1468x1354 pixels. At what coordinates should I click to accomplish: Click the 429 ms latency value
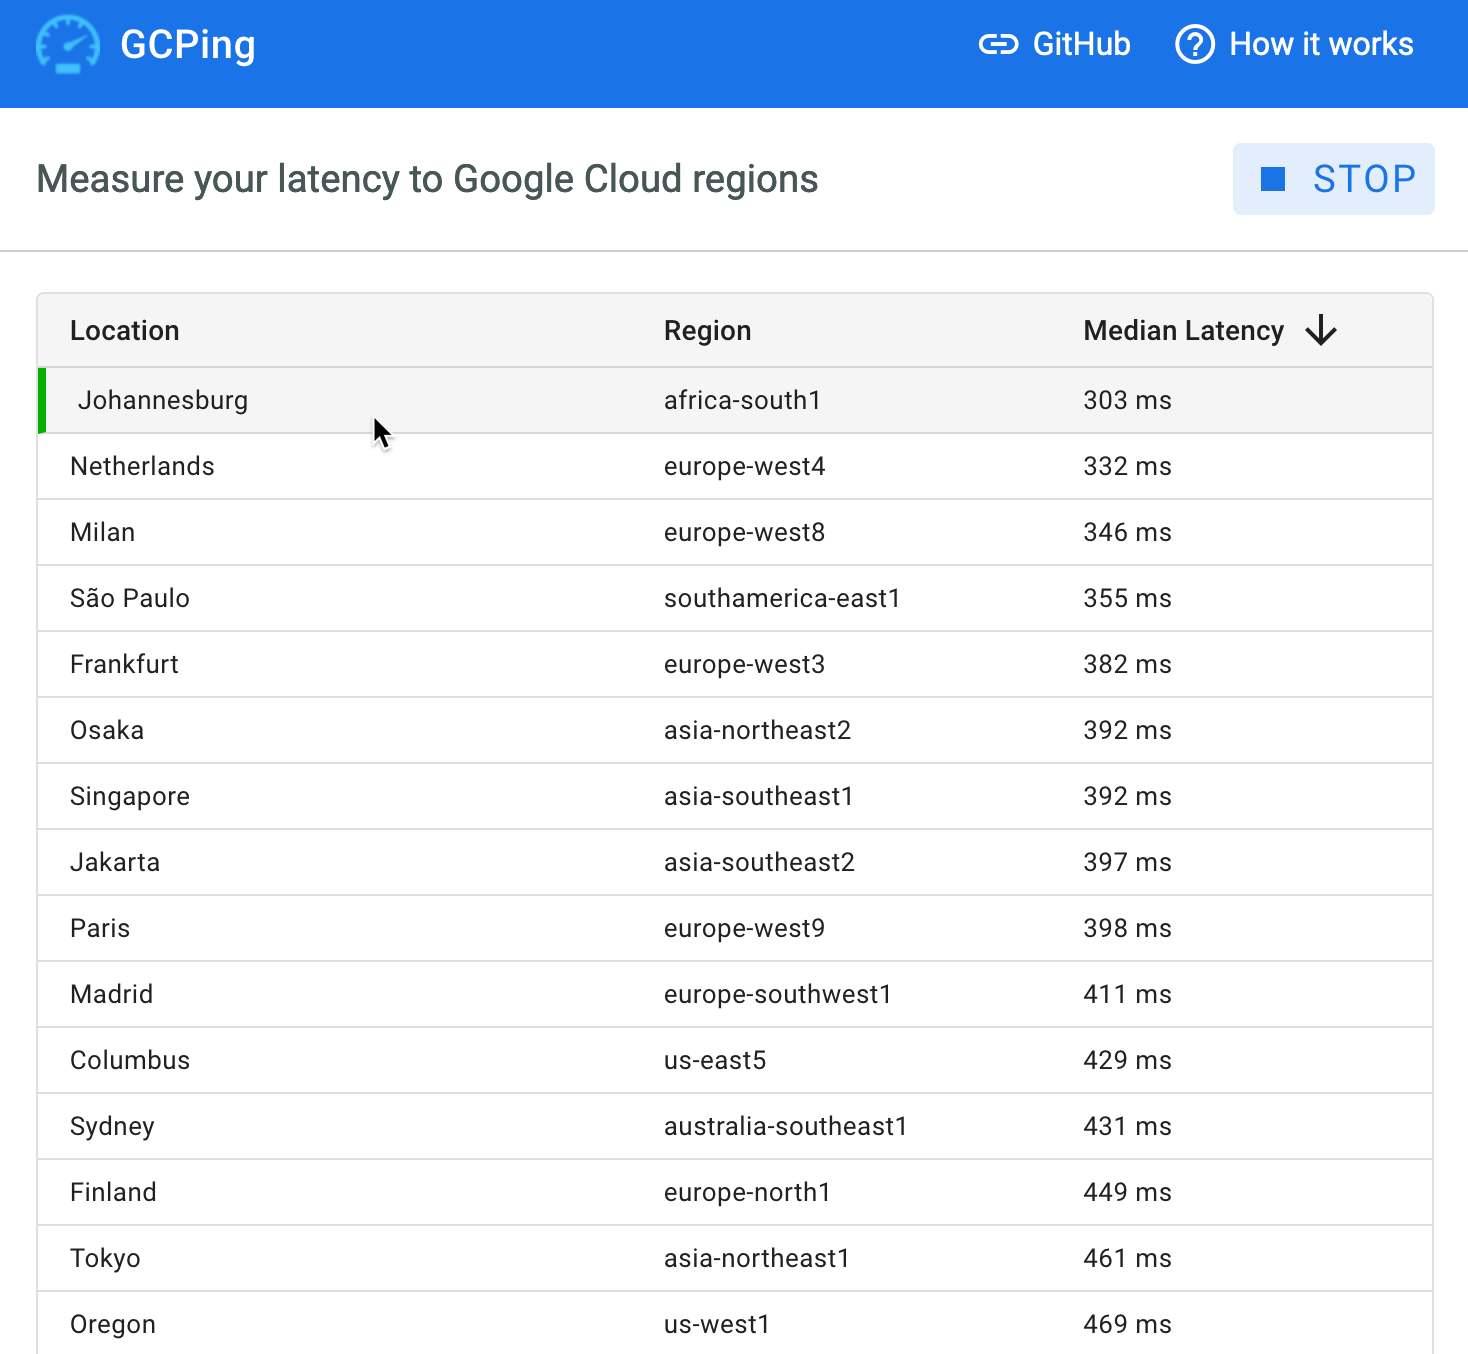[1127, 1060]
